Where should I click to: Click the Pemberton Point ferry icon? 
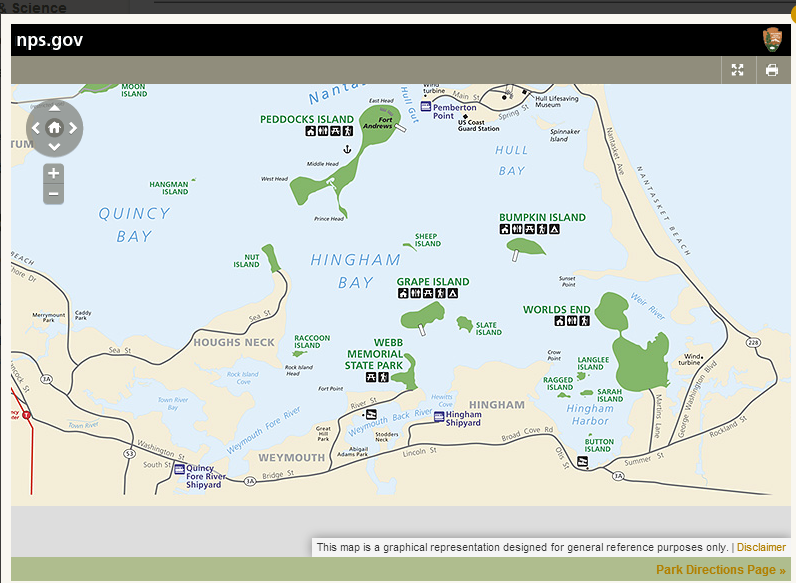[425, 107]
